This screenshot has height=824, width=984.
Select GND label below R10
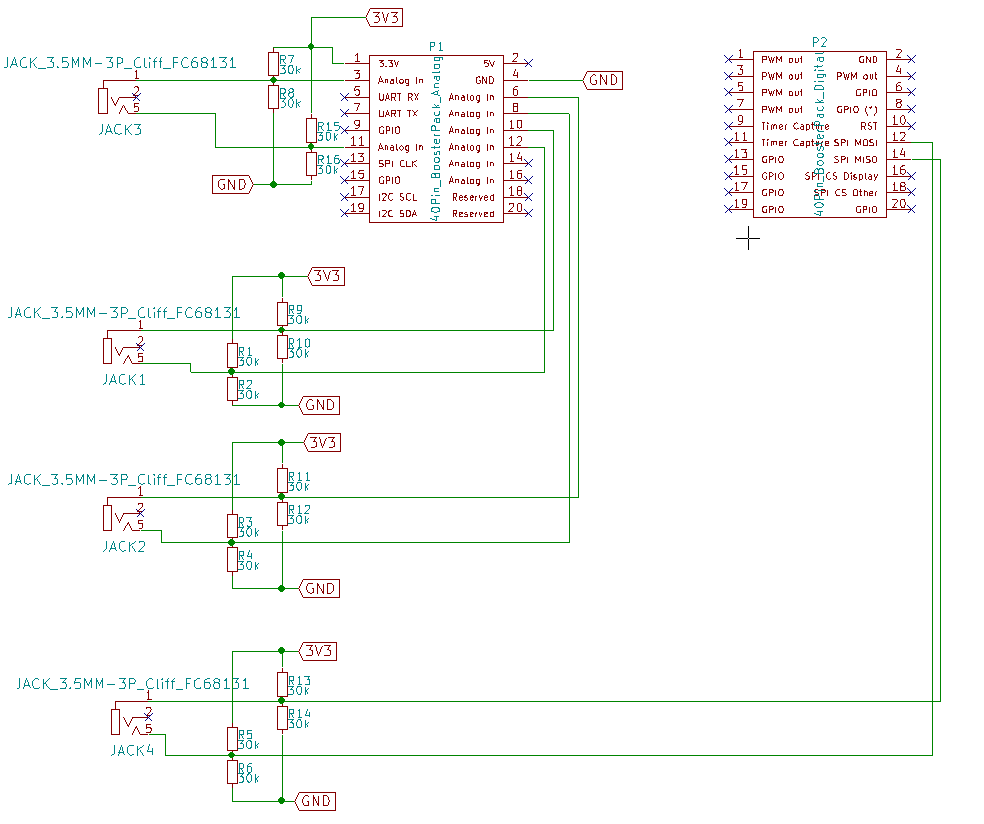pyautogui.click(x=319, y=405)
